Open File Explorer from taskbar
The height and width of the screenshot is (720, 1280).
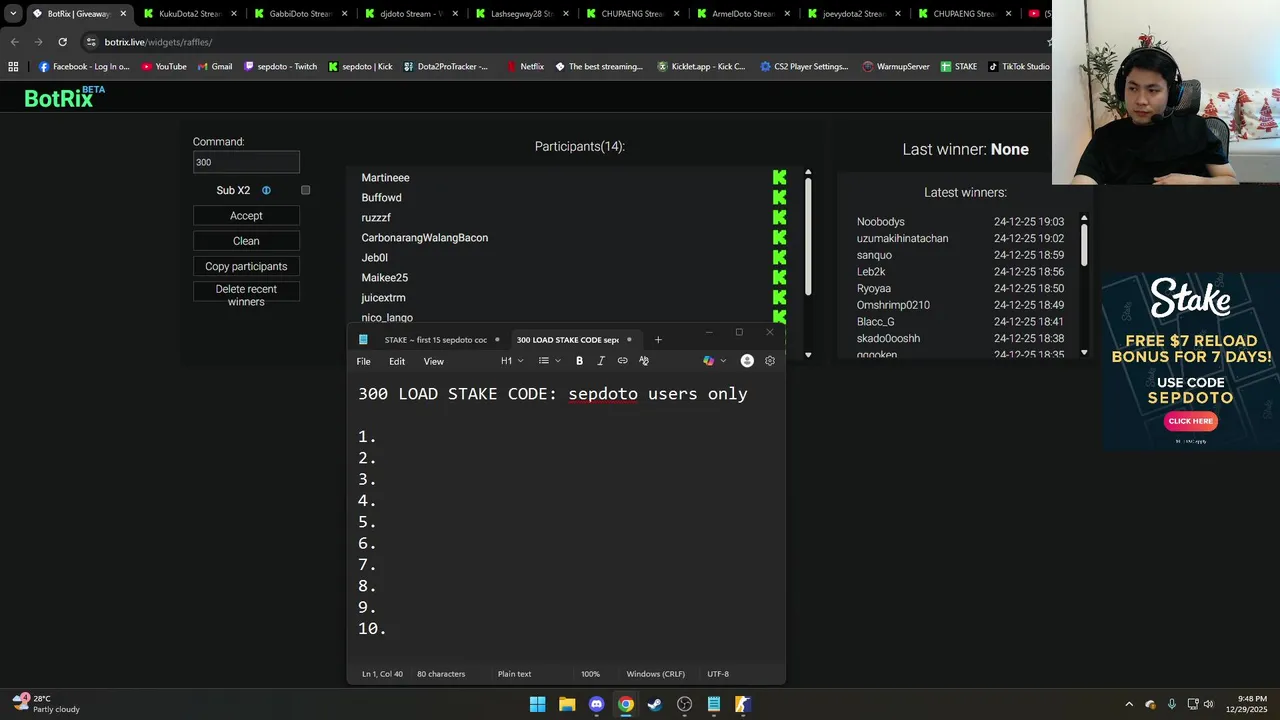(567, 704)
